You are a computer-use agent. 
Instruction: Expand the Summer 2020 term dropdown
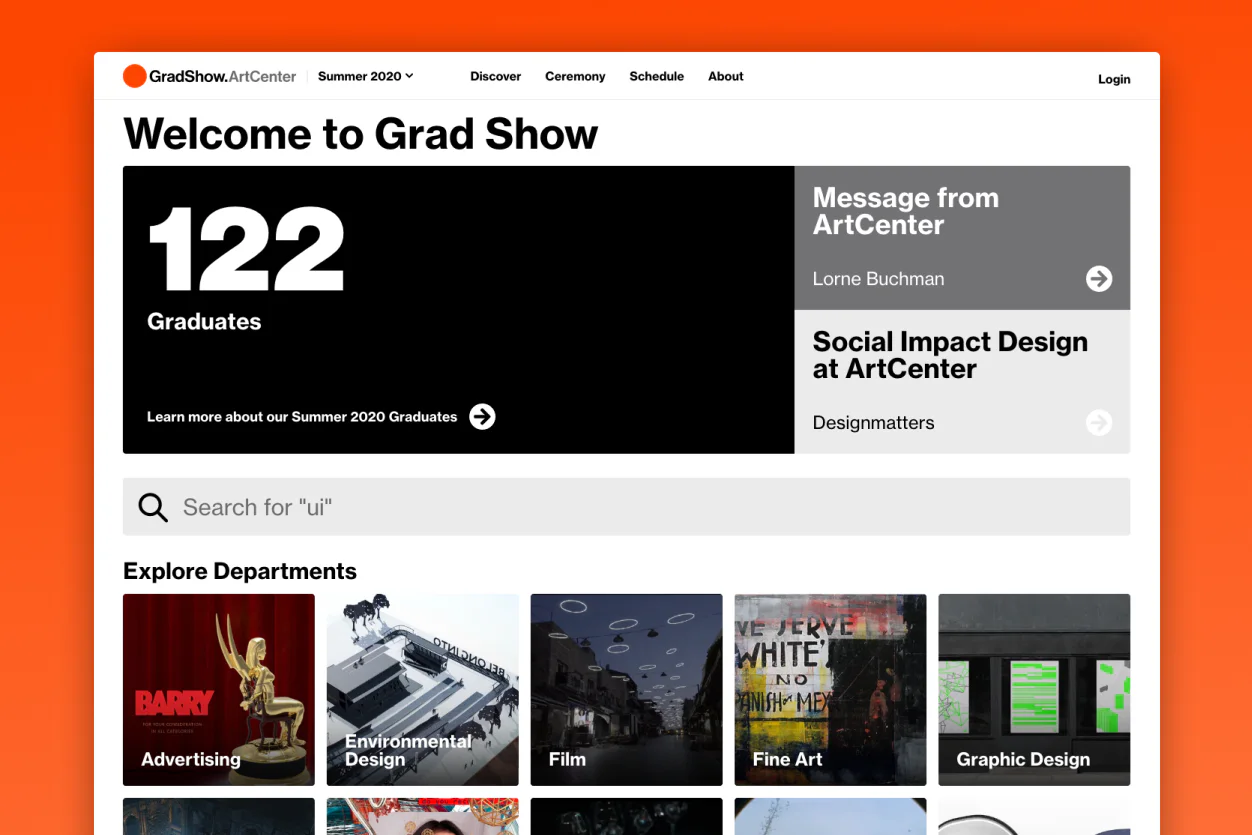click(366, 76)
